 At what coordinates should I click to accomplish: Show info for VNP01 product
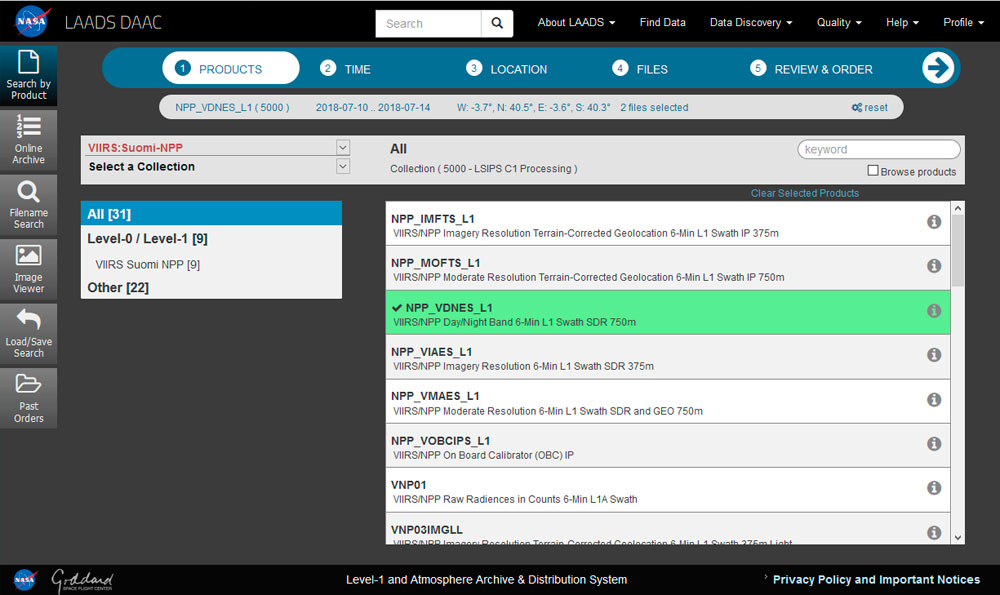coord(934,487)
